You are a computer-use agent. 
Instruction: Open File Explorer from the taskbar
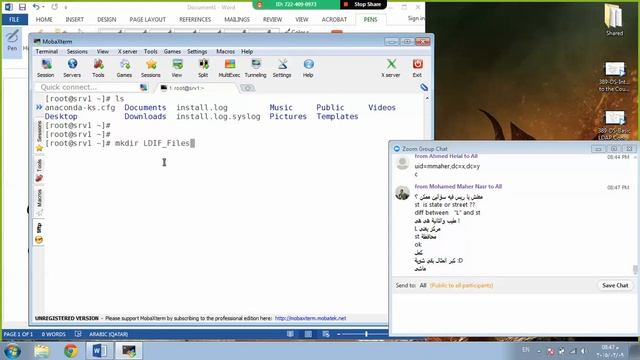pos(42,351)
